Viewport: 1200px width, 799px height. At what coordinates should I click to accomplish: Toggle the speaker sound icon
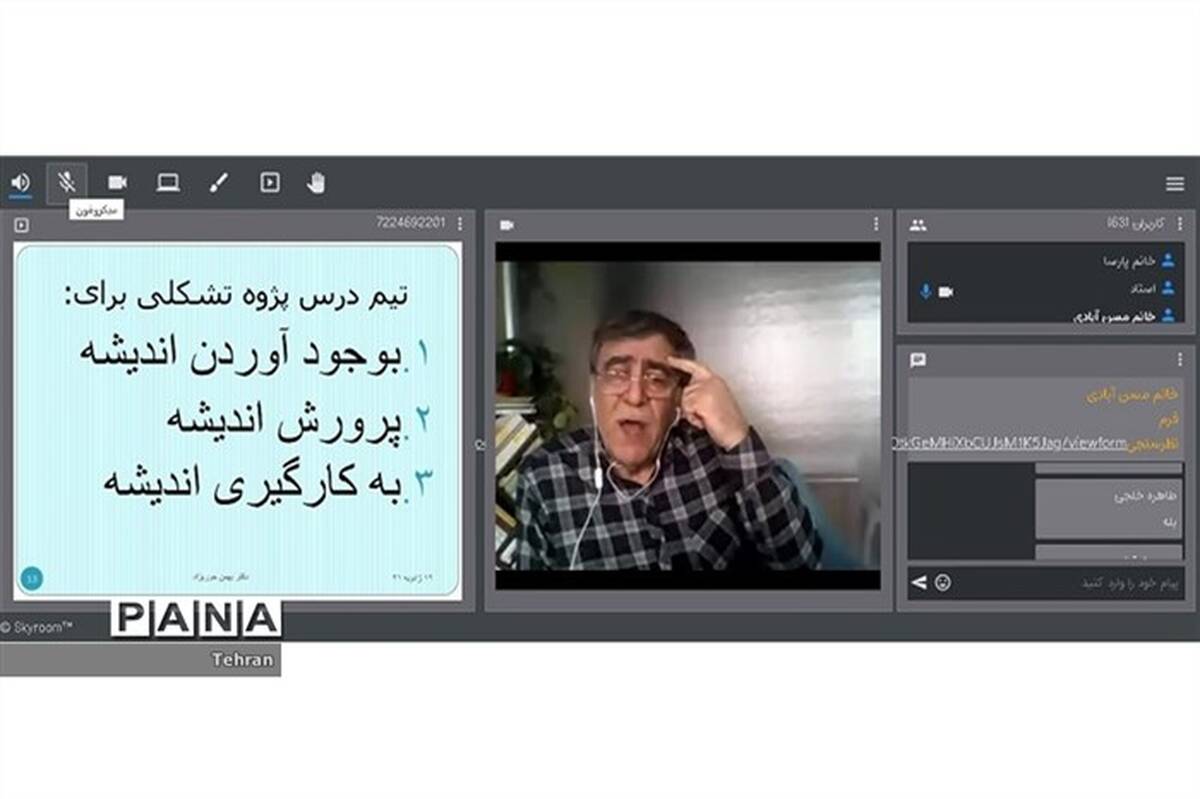20,183
